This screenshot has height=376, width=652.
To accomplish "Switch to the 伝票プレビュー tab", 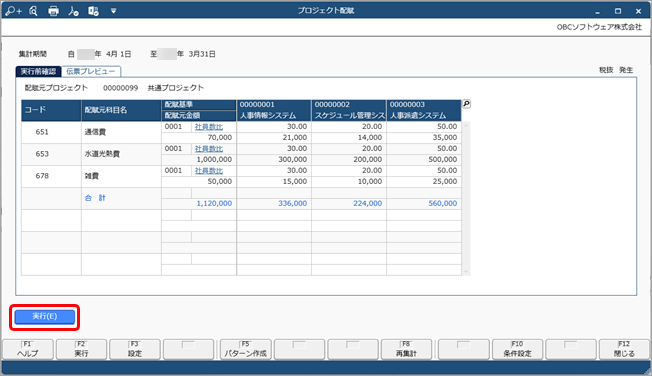I will pyautogui.click(x=91, y=72).
